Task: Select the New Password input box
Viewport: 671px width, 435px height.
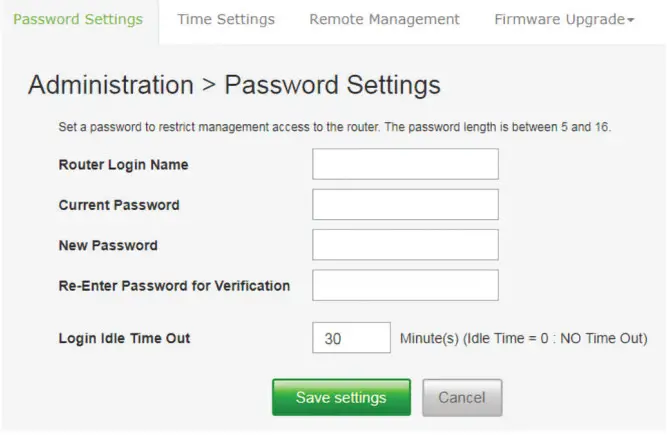Action: coord(405,245)
